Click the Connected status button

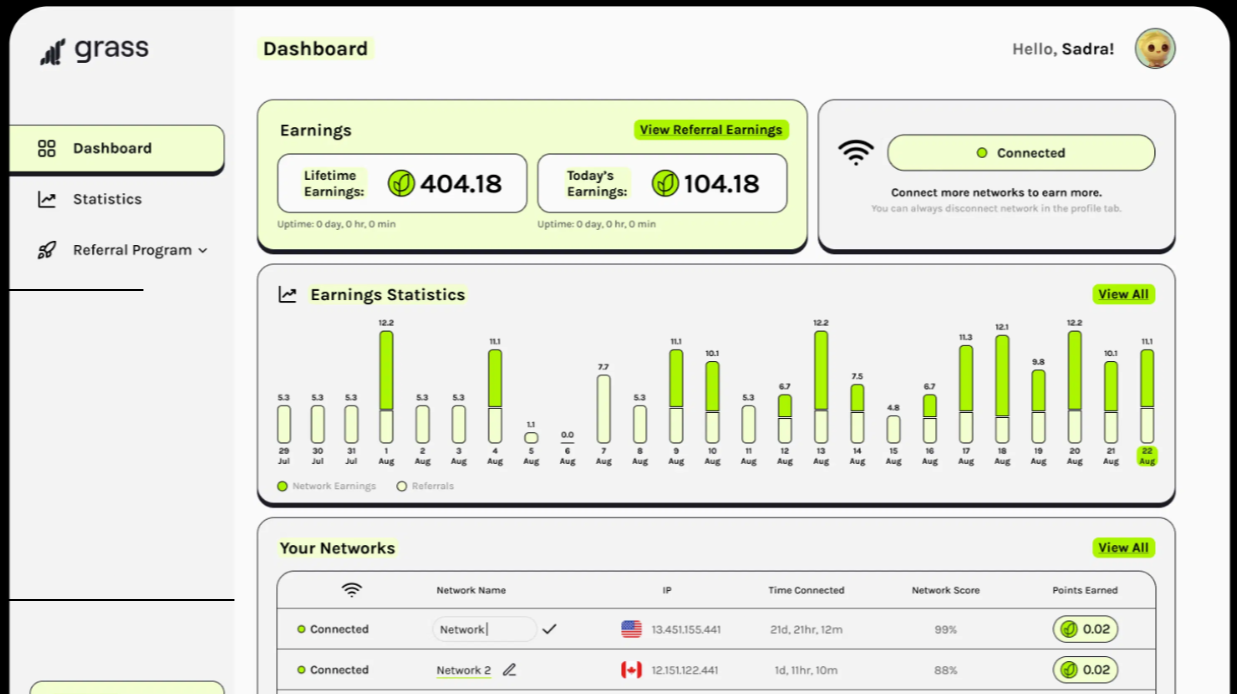(1021, 153)
